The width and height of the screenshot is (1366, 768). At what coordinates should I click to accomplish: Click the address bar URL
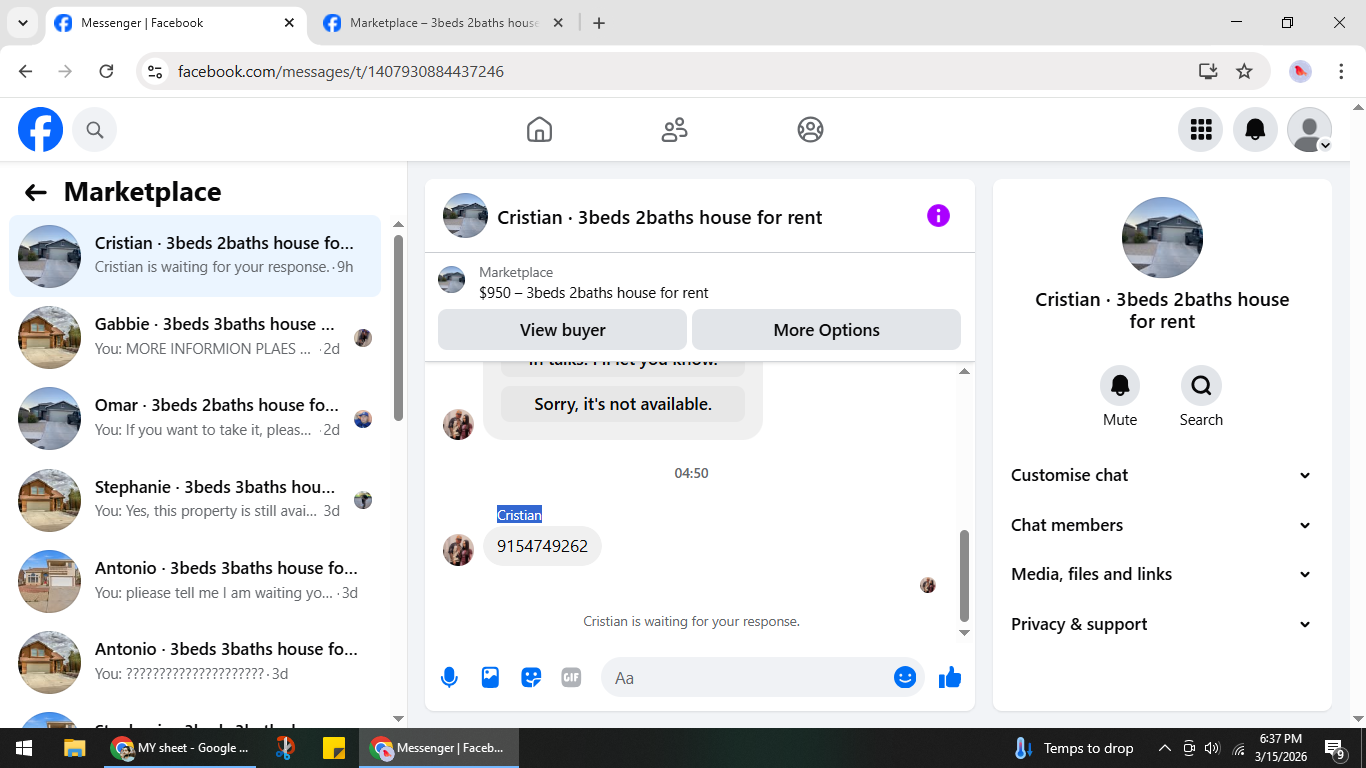point(341,71)
